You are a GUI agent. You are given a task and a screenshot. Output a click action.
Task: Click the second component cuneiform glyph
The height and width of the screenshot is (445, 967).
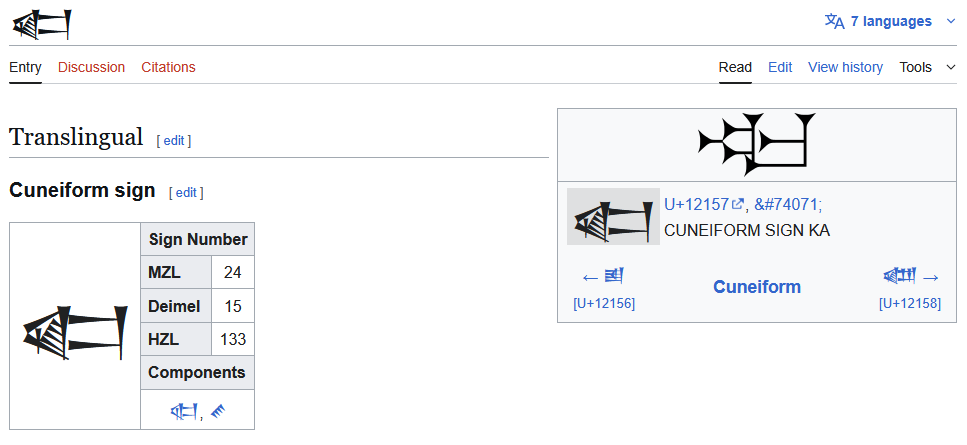[x=217, y=410]
